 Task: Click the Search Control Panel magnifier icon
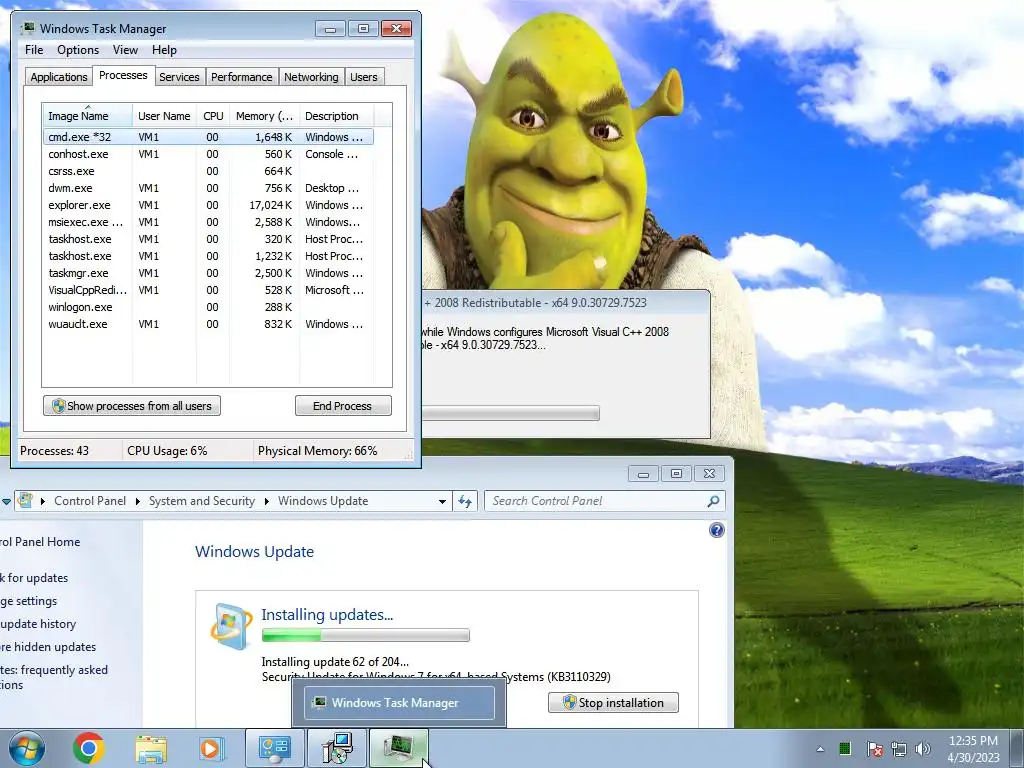tap(713, 501)
